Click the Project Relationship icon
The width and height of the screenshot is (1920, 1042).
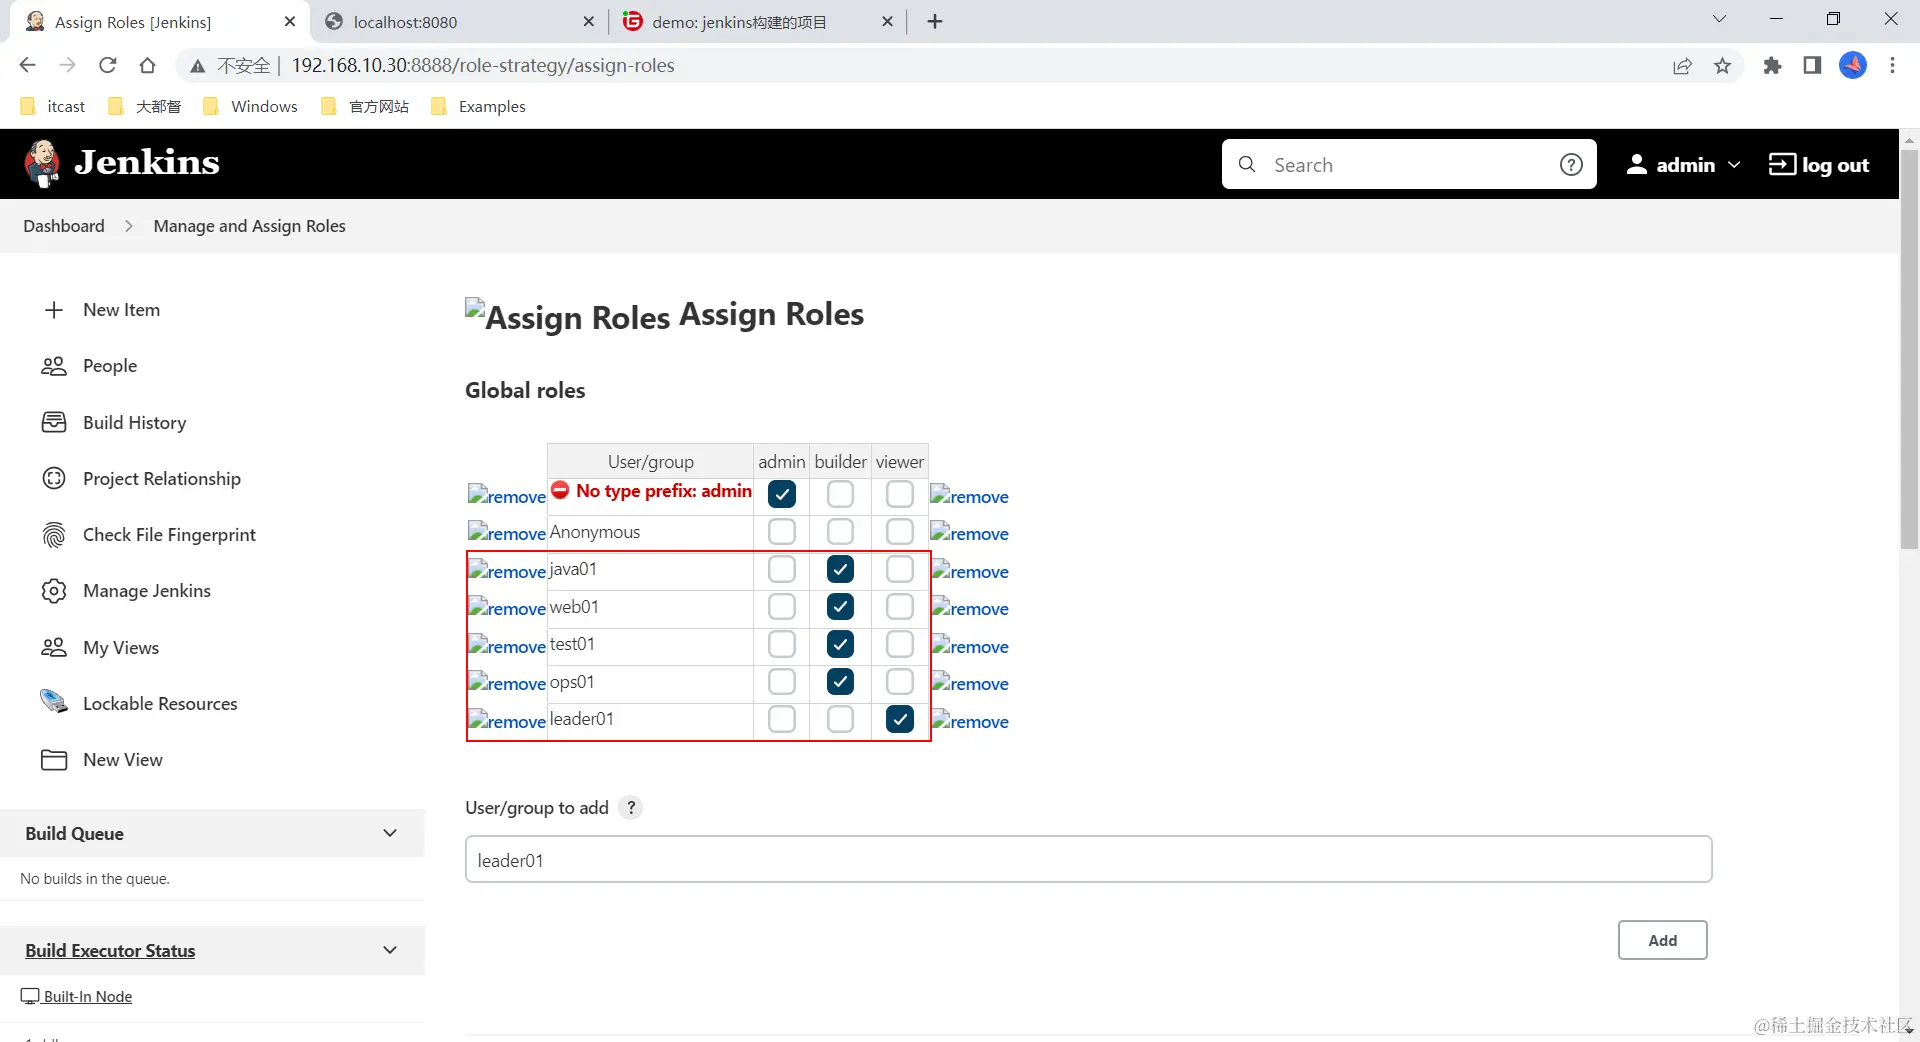pyautogui.click(x=54, y=478)
